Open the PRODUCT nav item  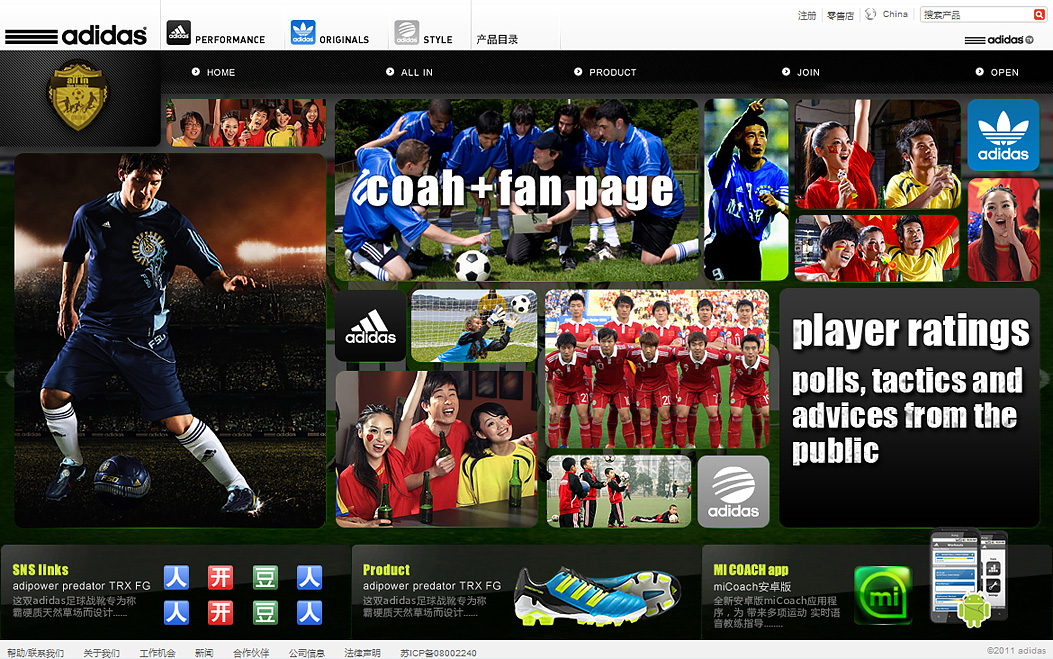click(x=605, y=72)
